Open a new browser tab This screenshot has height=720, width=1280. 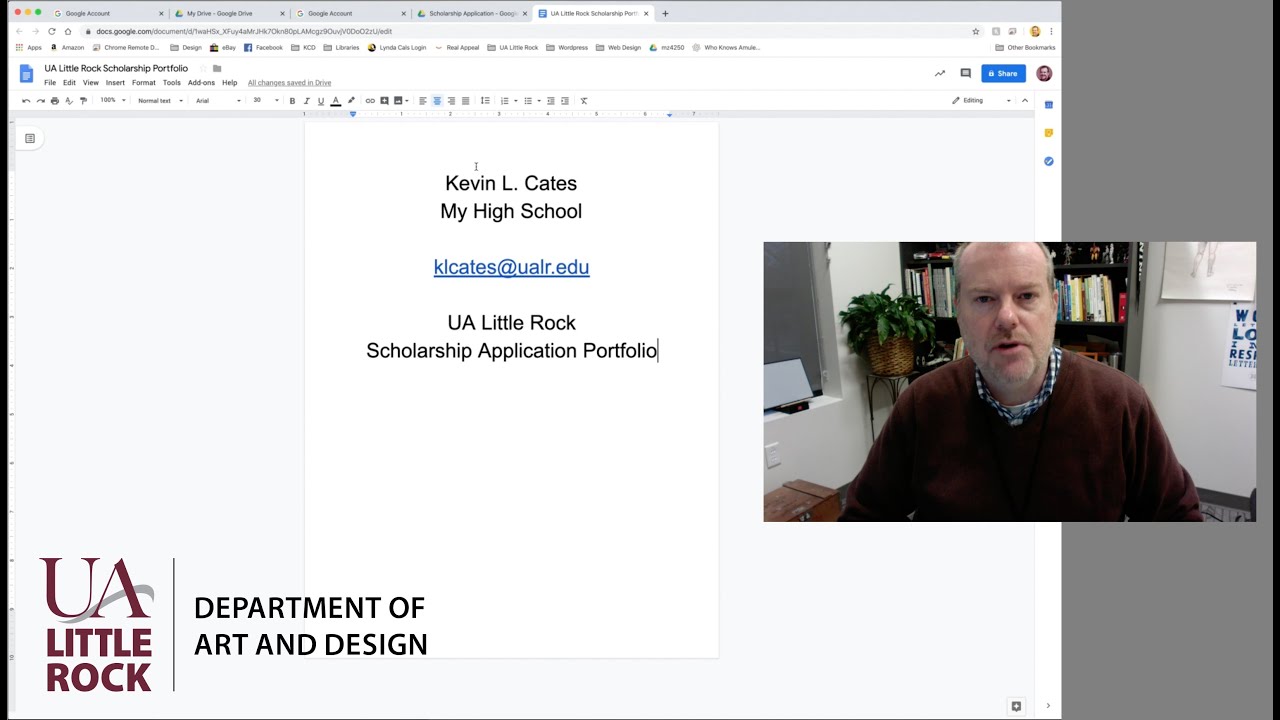pyautogui.click(x=665, y=14)
